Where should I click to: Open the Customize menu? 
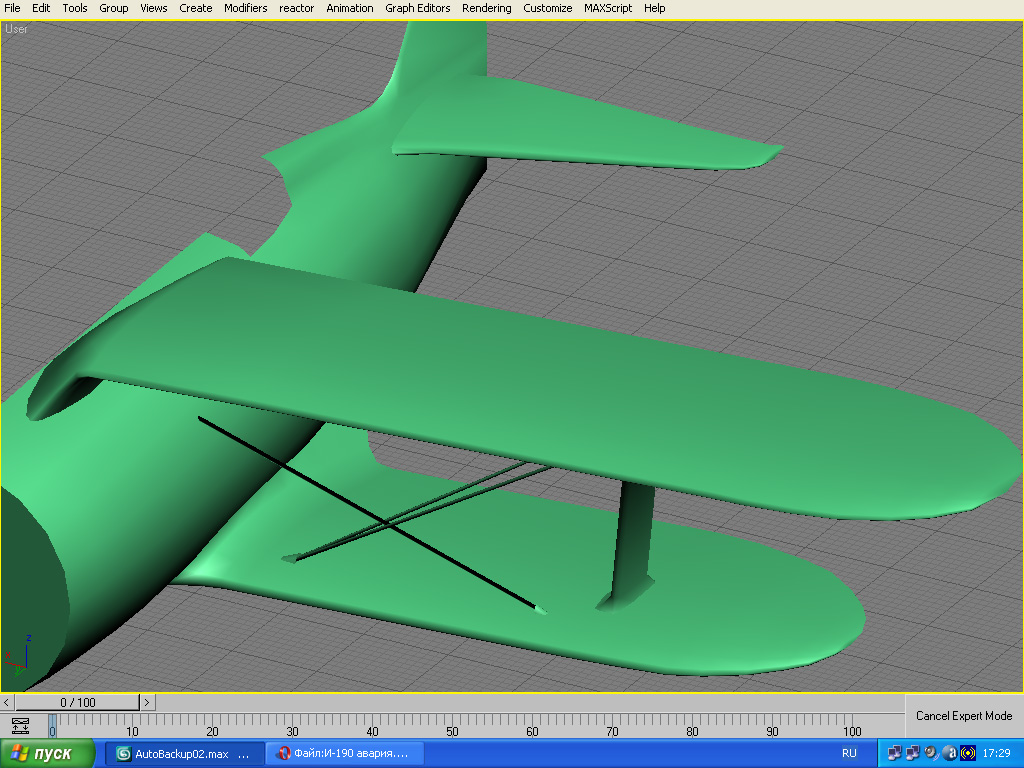(547, 8)
